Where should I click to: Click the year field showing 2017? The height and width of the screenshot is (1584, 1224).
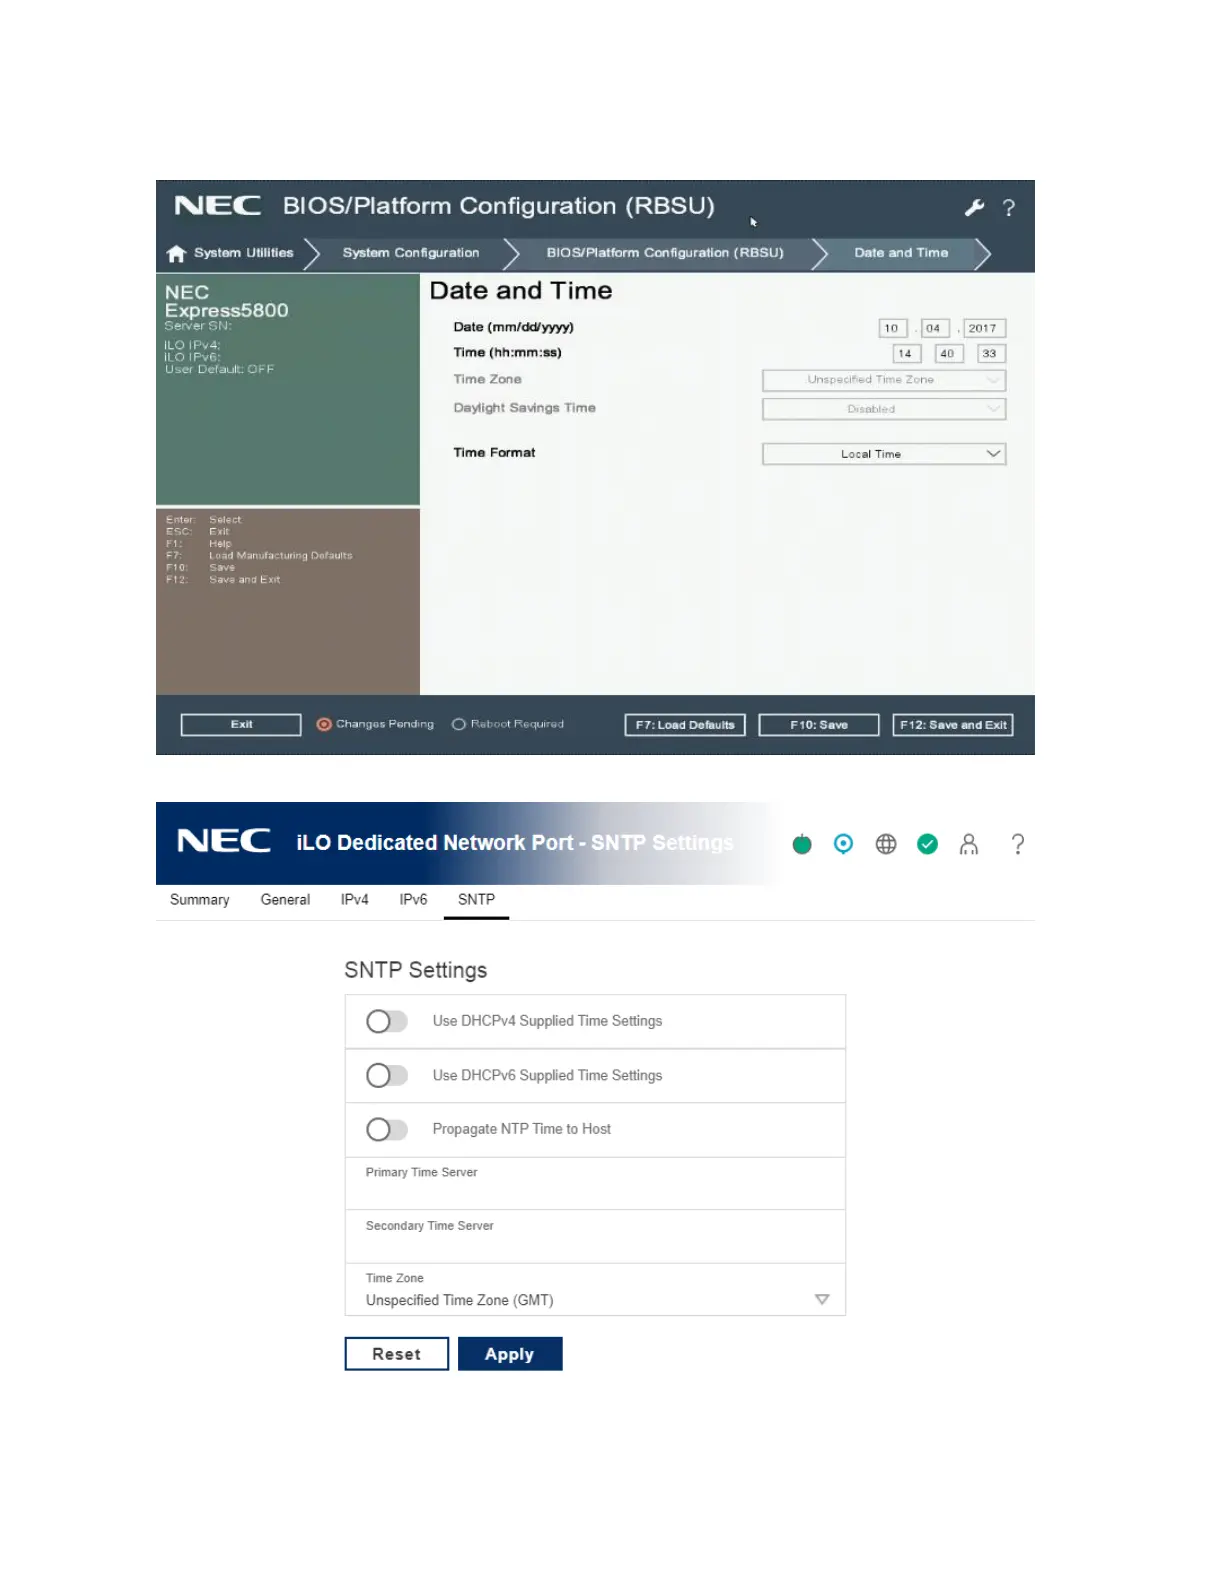(x=984, y=328)
